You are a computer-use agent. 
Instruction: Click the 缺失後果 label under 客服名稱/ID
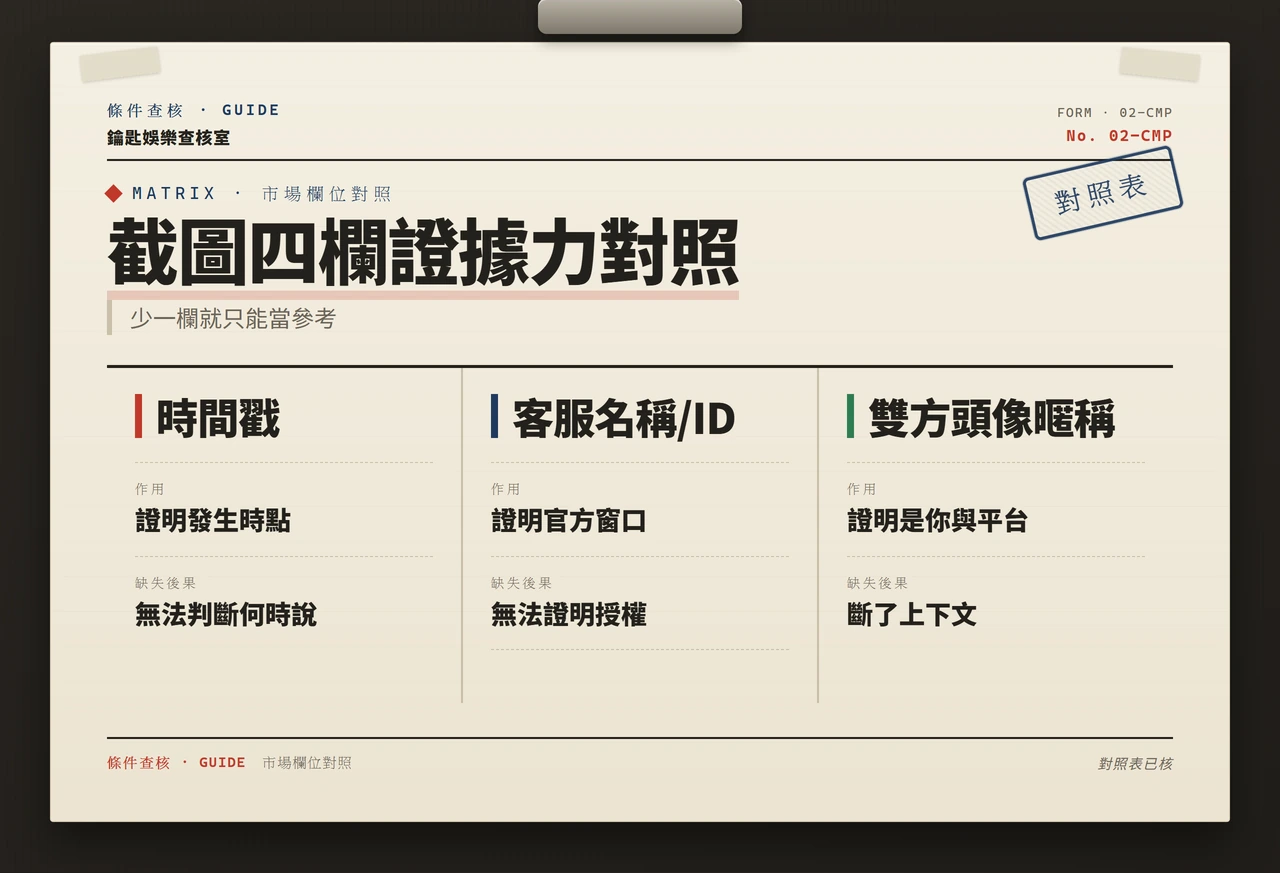pos(521,583)
